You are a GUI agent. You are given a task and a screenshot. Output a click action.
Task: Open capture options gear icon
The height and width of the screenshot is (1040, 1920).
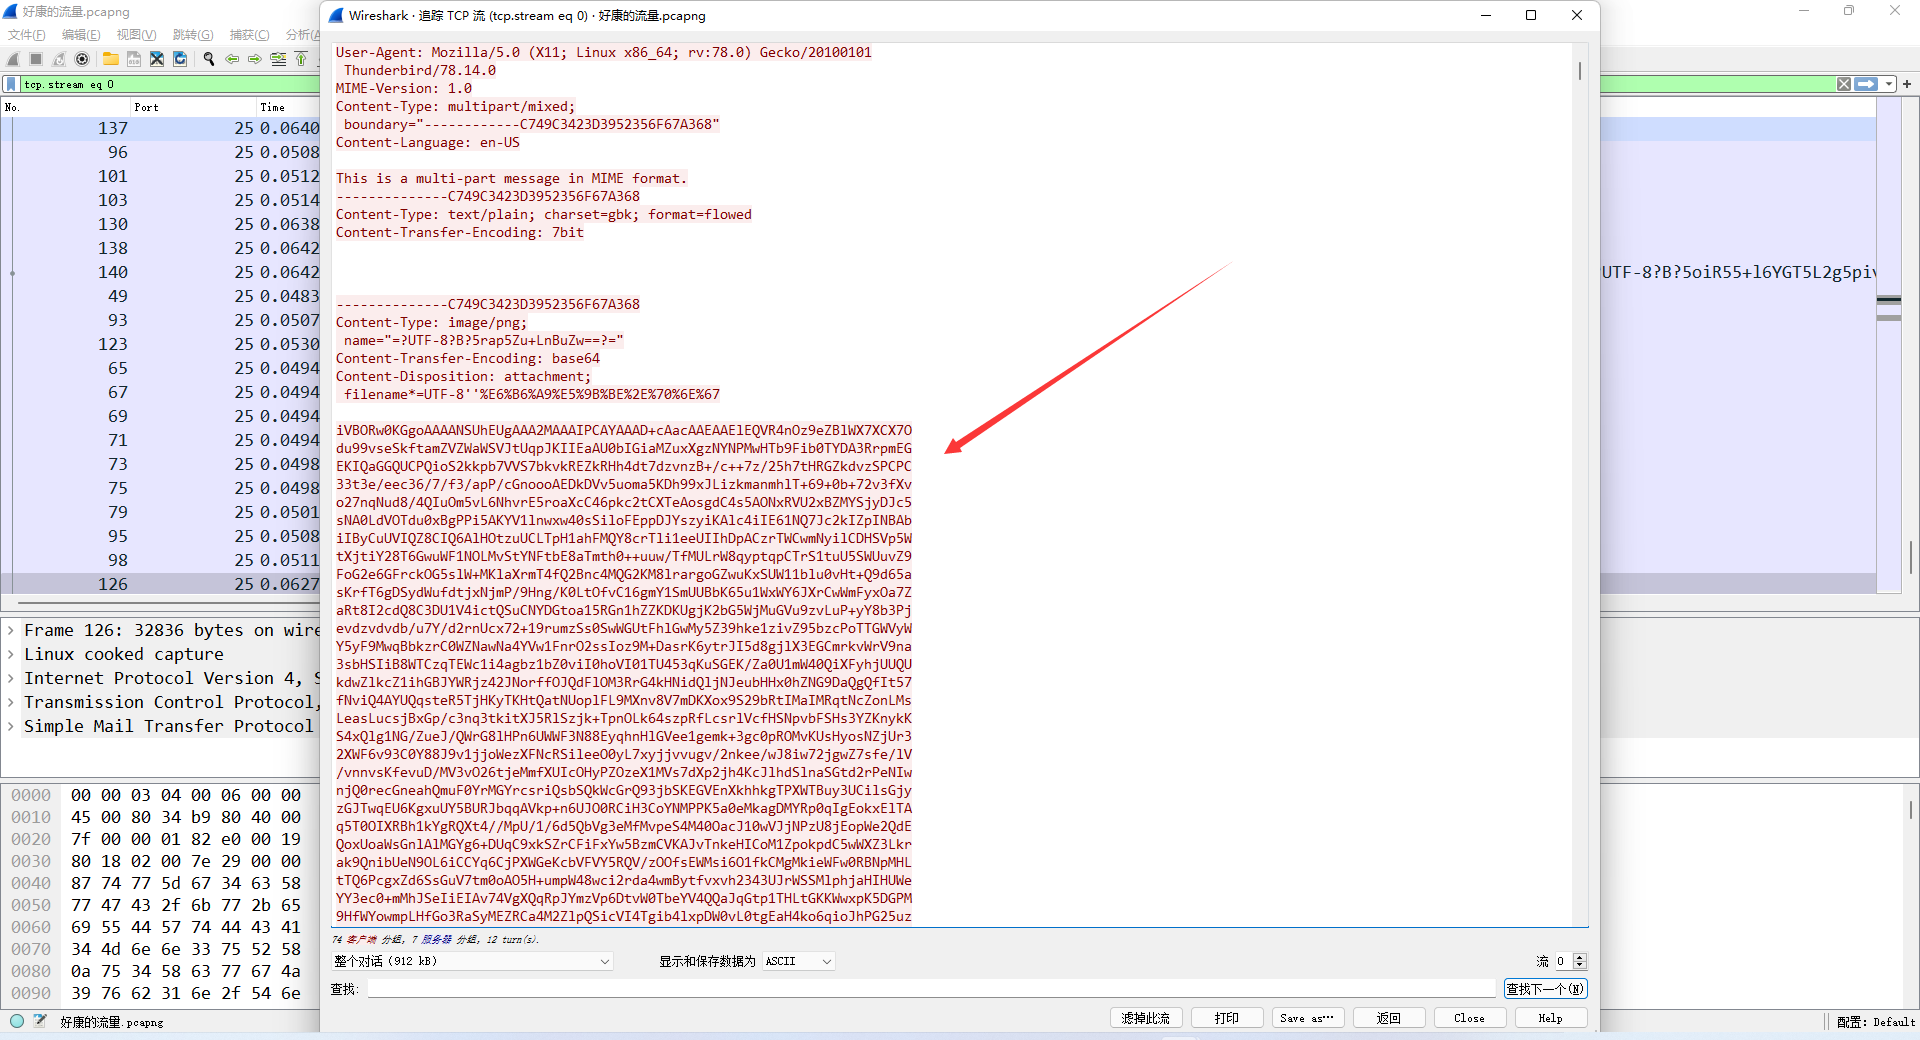coord(82,59)
